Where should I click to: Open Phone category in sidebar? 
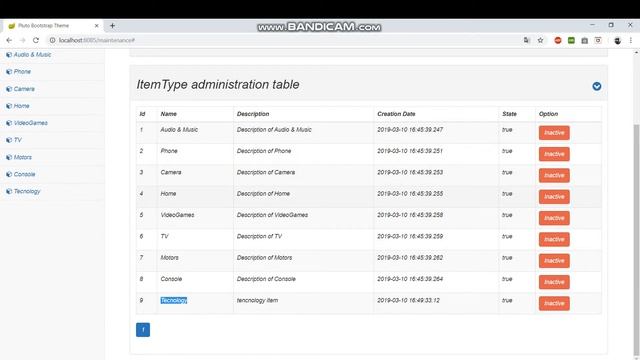[22, 72]
